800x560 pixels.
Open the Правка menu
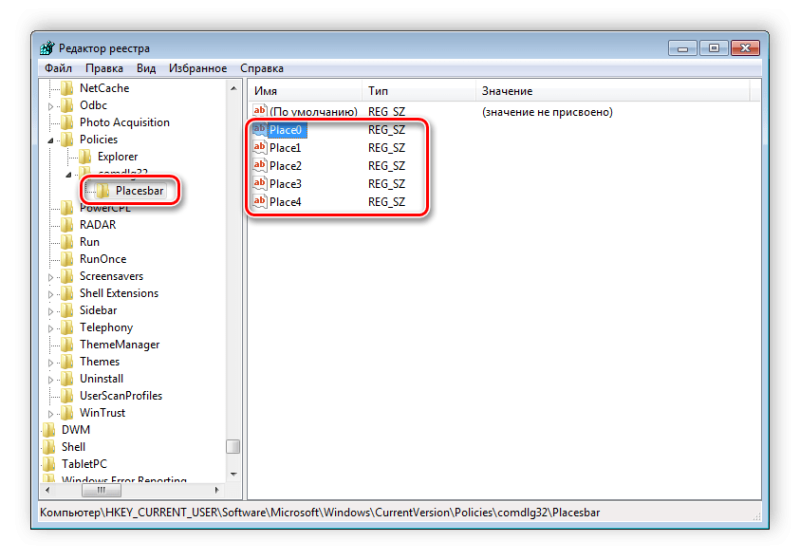[x=104, y=68]
